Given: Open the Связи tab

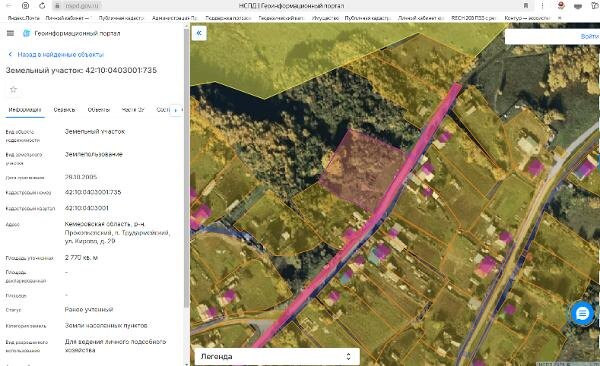Looking at the screenshot, I should [x=64, y=110].
